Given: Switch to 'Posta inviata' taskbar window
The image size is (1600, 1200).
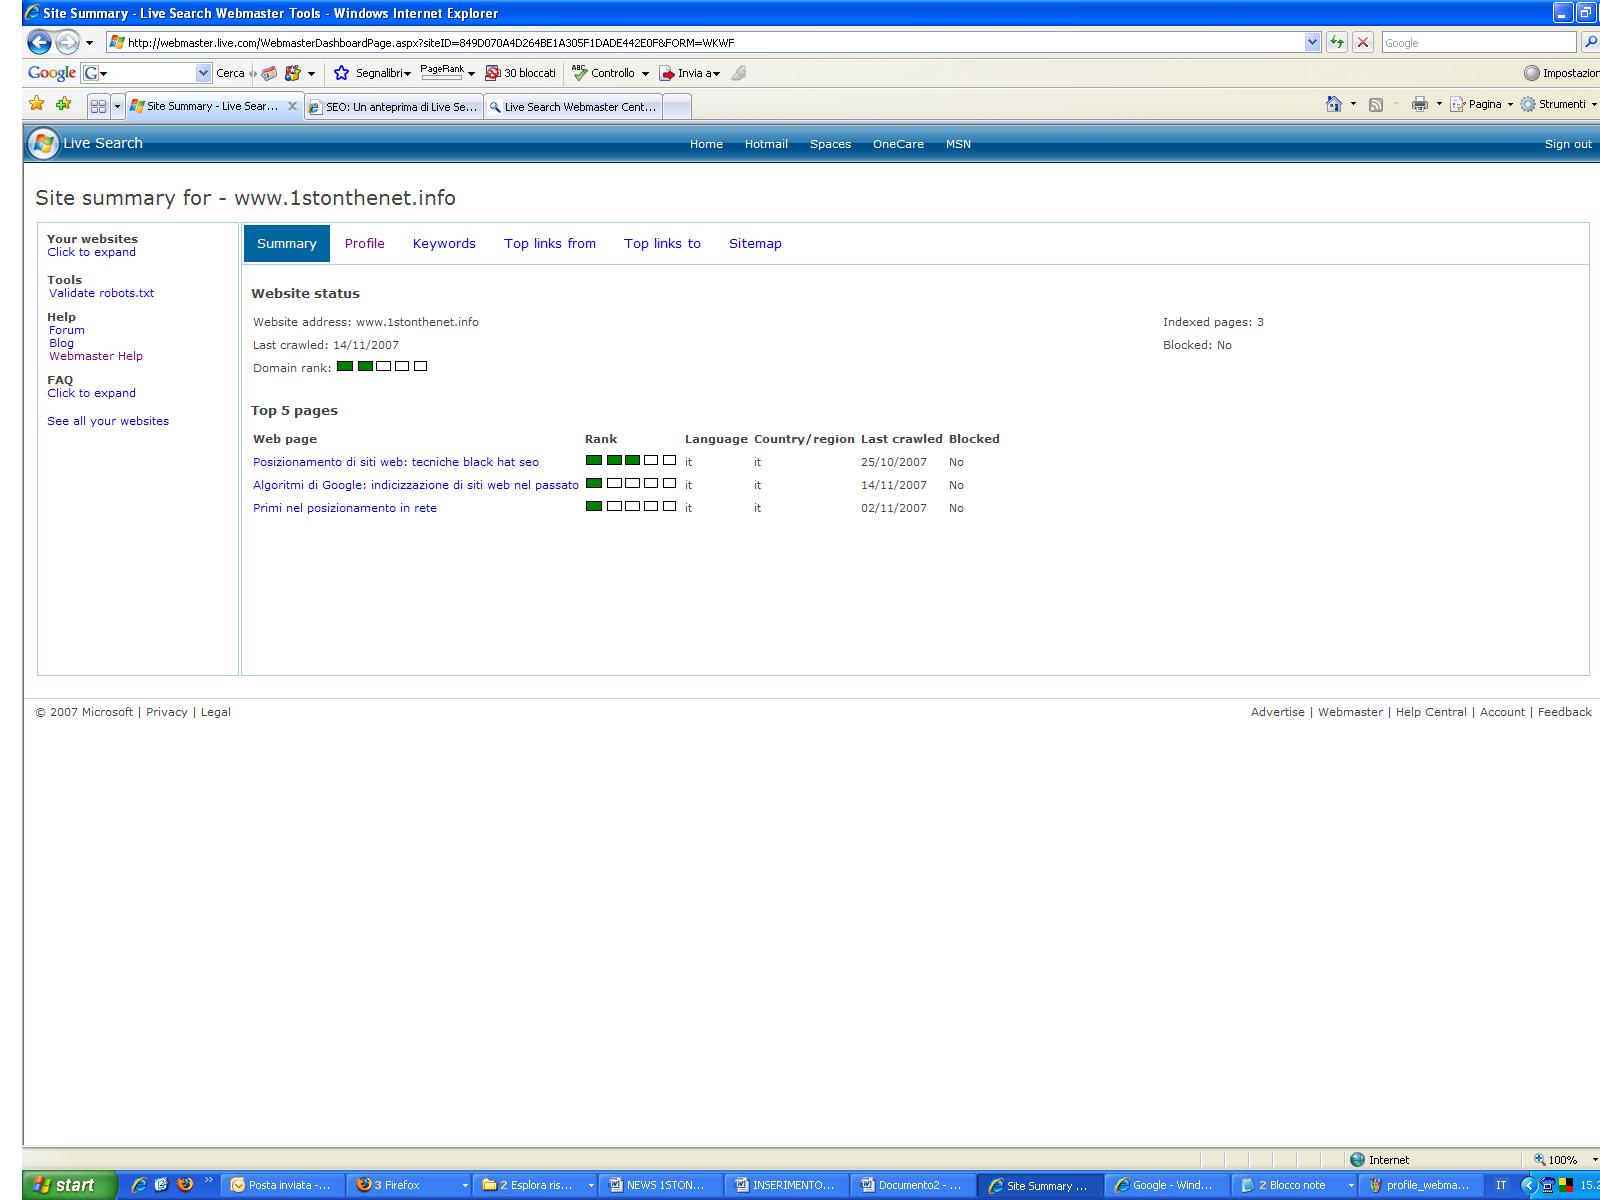Looking at the screenshot, I should tap(284, 1185).
